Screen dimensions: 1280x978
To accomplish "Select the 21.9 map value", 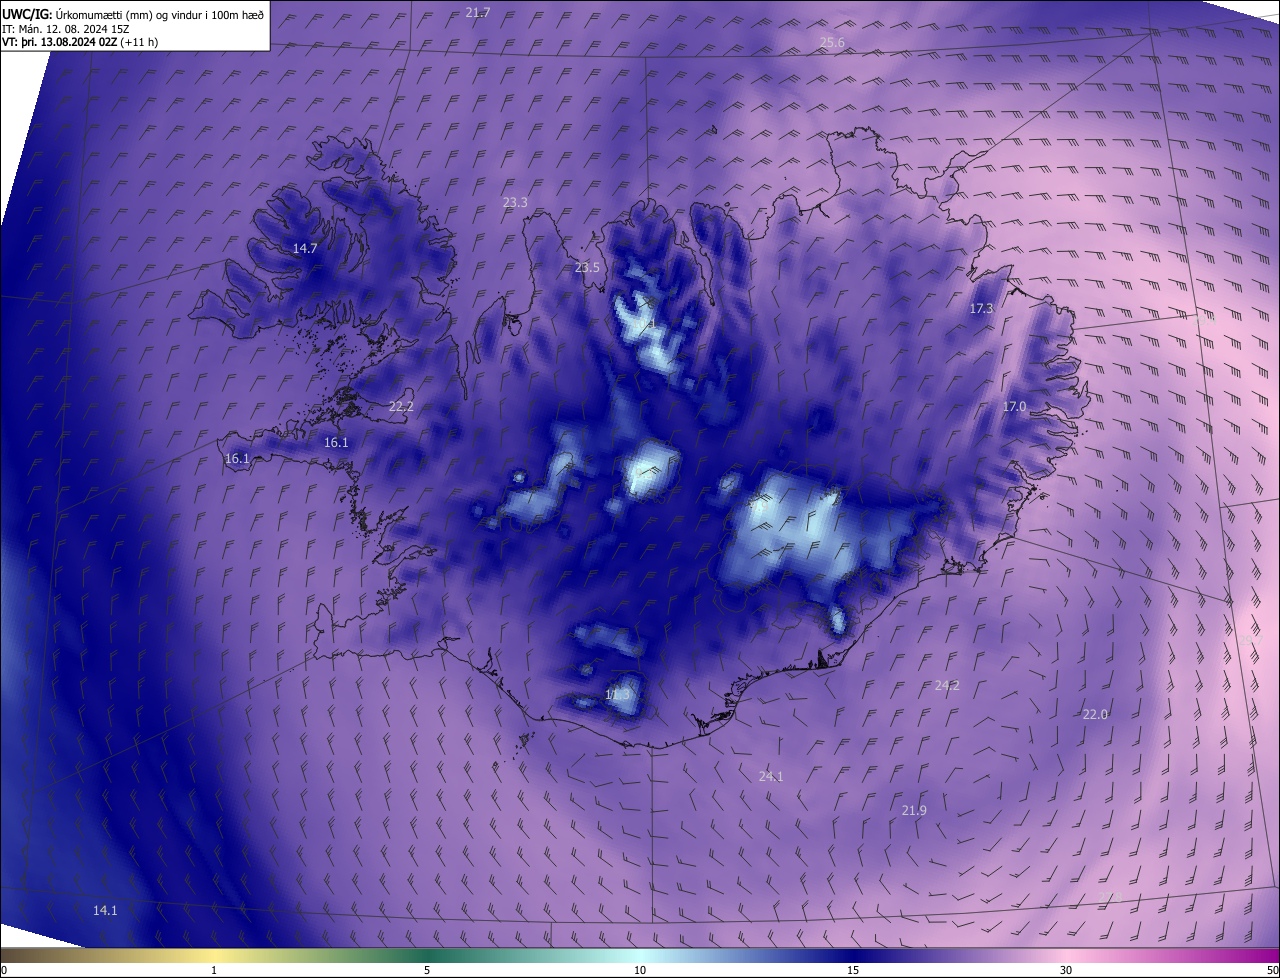I will 914,810.
